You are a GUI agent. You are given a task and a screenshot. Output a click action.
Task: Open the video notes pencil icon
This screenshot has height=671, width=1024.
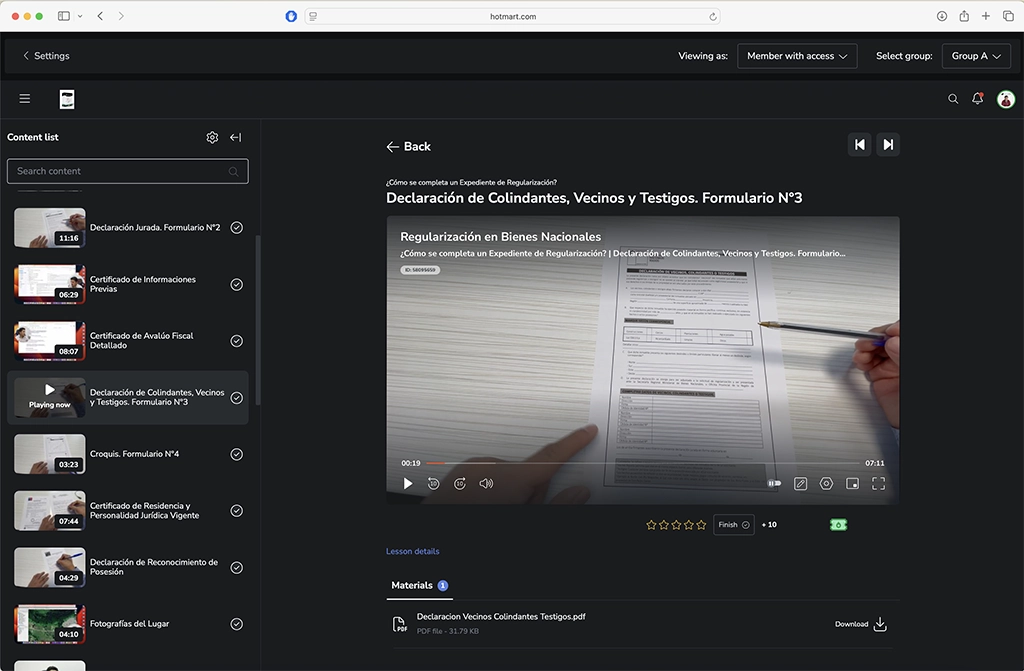[x=800, y=483]
